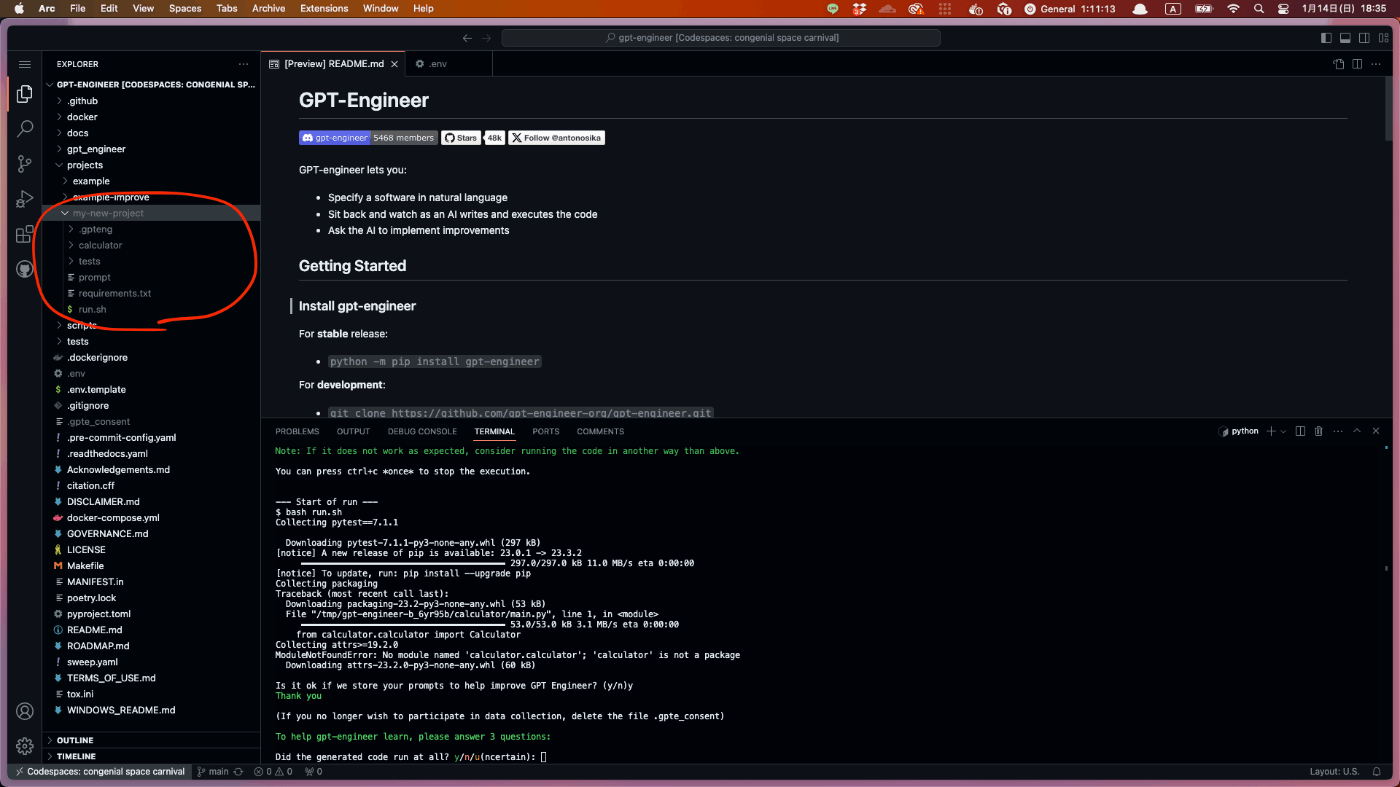Open terminal panel more actions ellipsis
The height and width of the screenshot is (787, 1400).
click(x=1337, y=431)
